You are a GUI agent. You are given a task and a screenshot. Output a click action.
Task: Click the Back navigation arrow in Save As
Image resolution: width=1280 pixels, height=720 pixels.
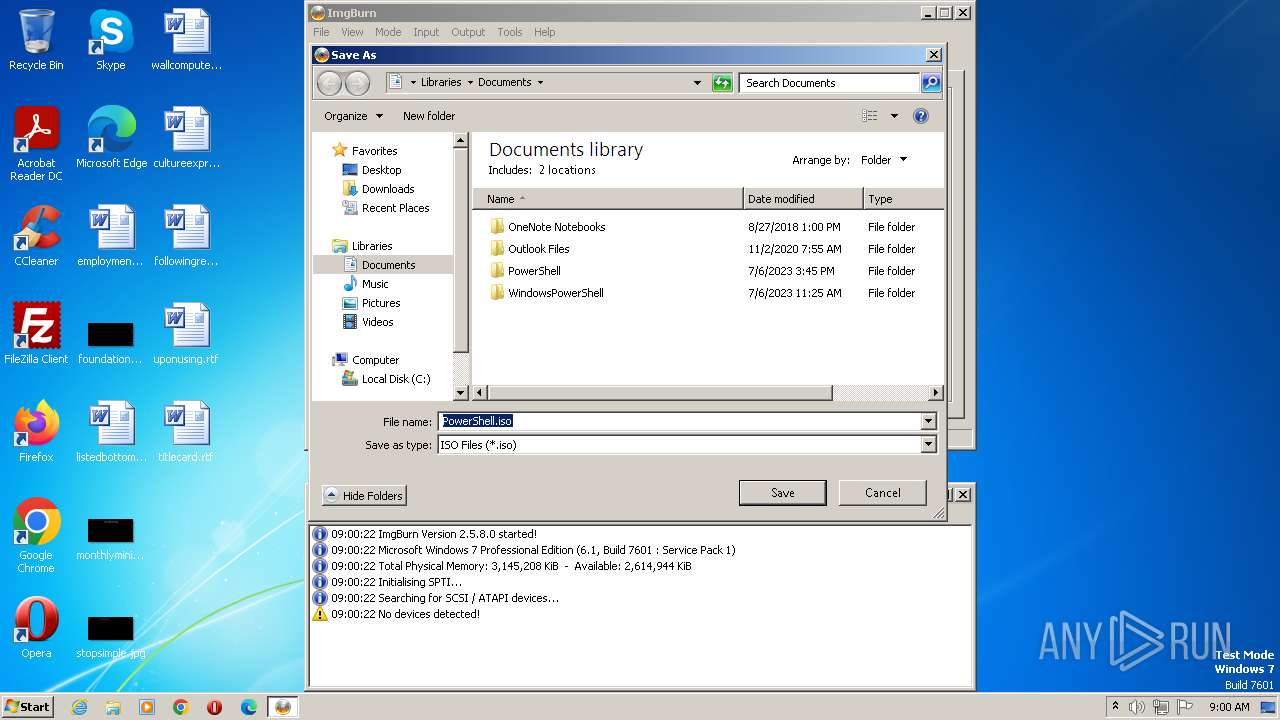[330, 83]
